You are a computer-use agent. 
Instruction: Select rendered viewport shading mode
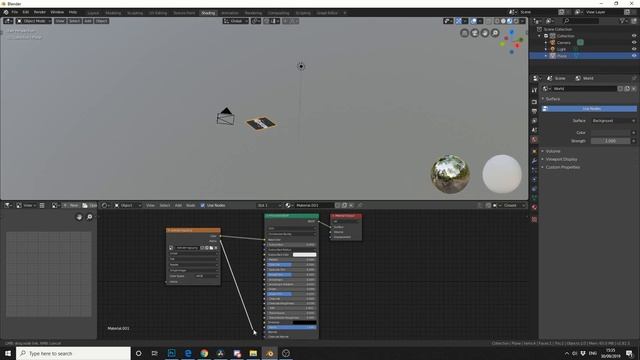[x=516, y=21]
